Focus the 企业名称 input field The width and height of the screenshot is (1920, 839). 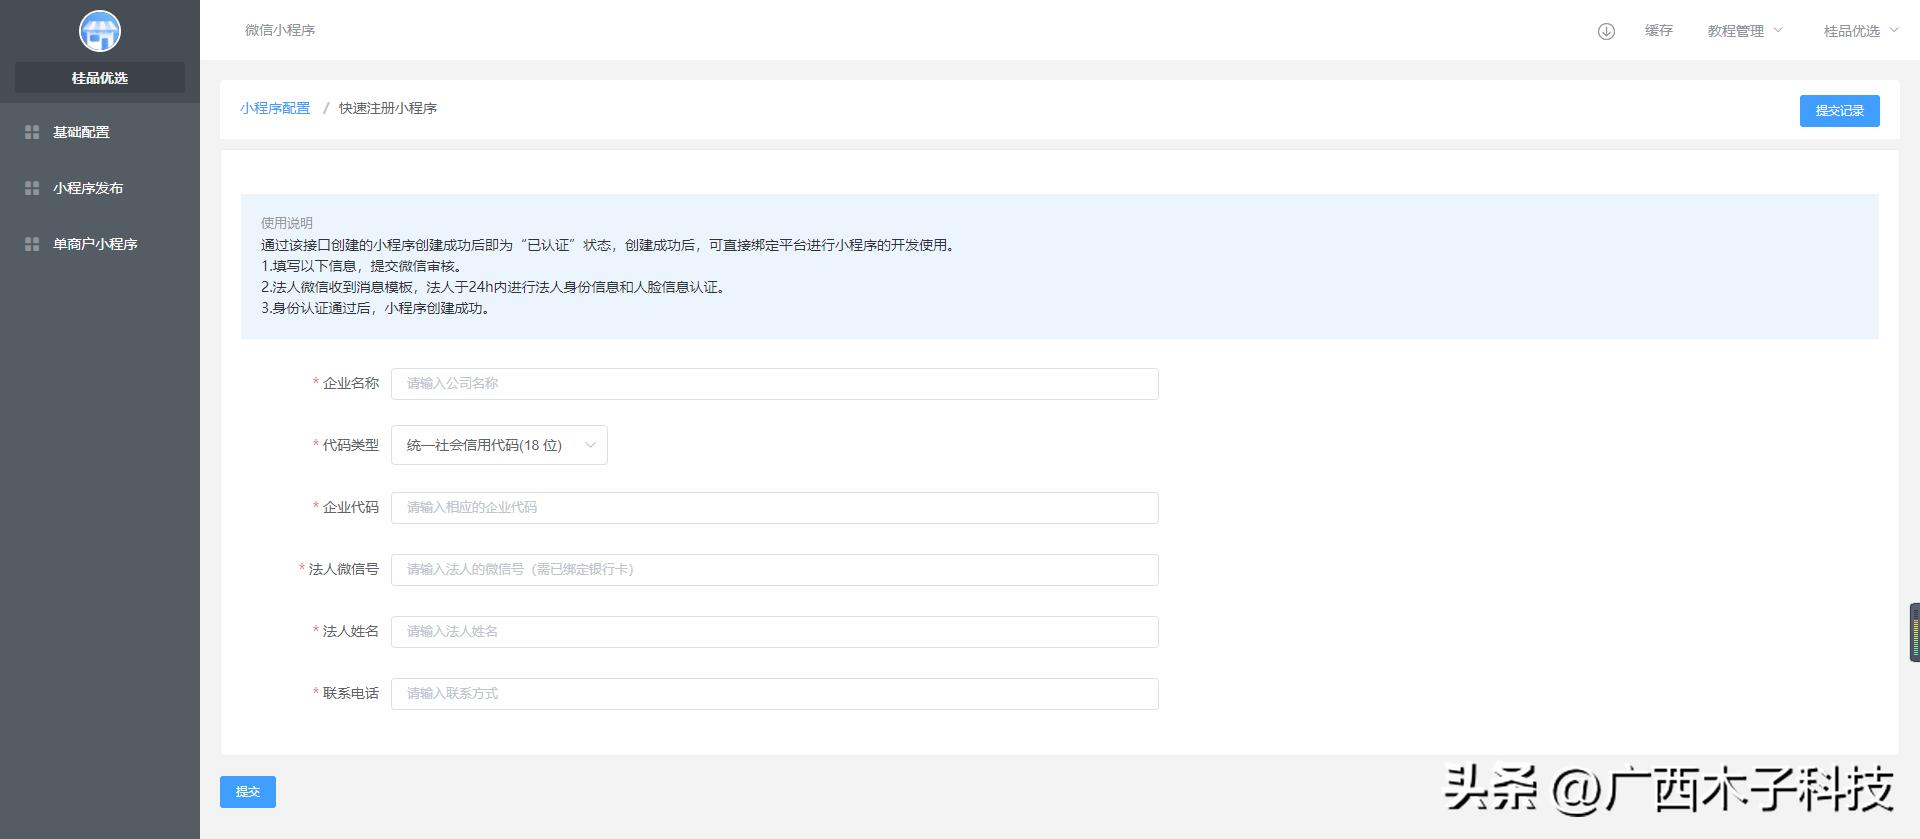[x=774, y=384]
